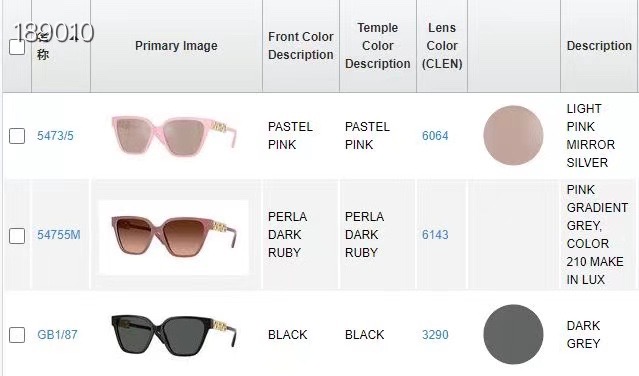Image resolution: width=639 pixels, height=376 pixels.
Task: Tick the checkbox for row GB1/87
Action: coord(17,335)
